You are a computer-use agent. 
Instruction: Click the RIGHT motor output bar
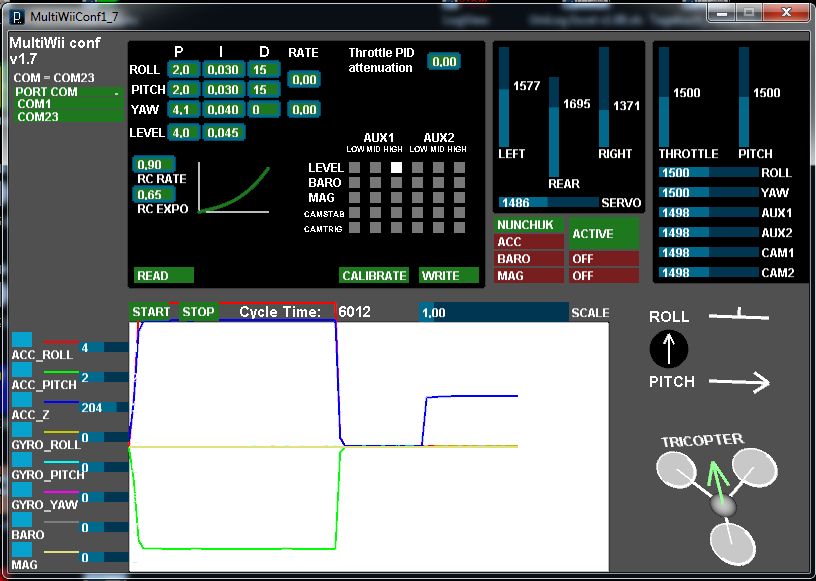coord(604,97)
